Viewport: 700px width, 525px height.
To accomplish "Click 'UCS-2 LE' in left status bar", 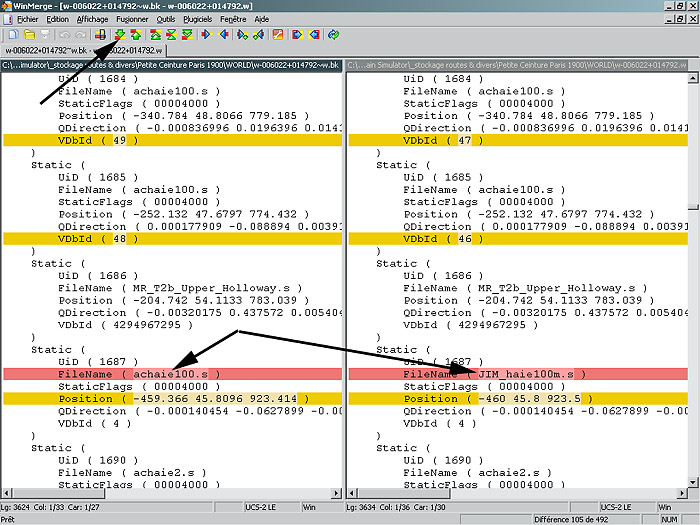I will pos(260,507).
